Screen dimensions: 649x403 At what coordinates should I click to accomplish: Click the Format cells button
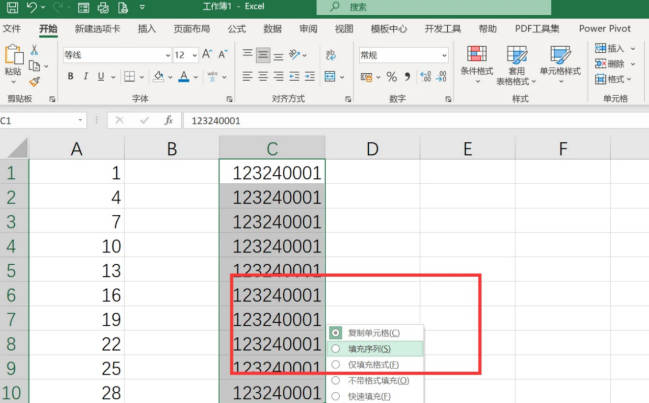(x=613, y=79)
